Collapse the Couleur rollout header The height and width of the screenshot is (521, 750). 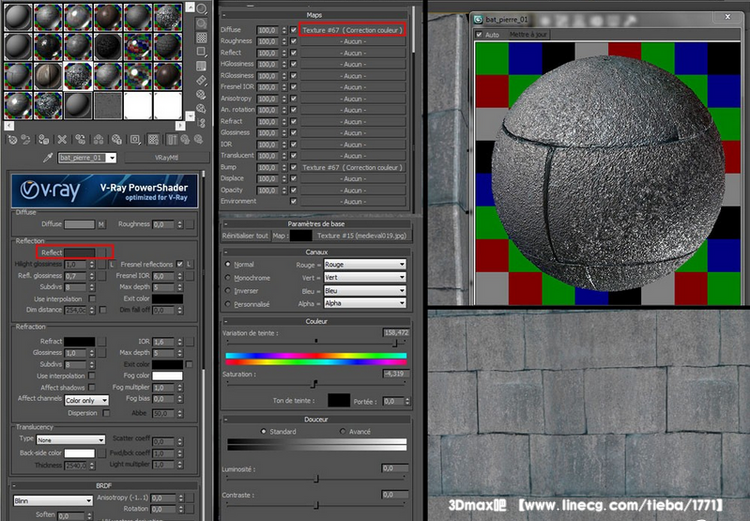coord(316,321)
